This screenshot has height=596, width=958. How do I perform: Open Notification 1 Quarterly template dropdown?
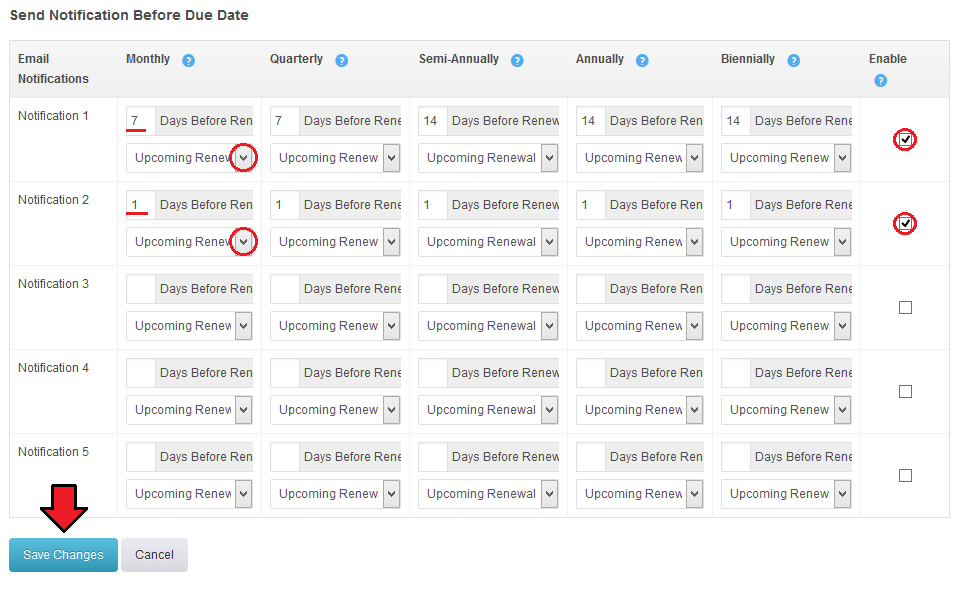click(x=335, y=158)
